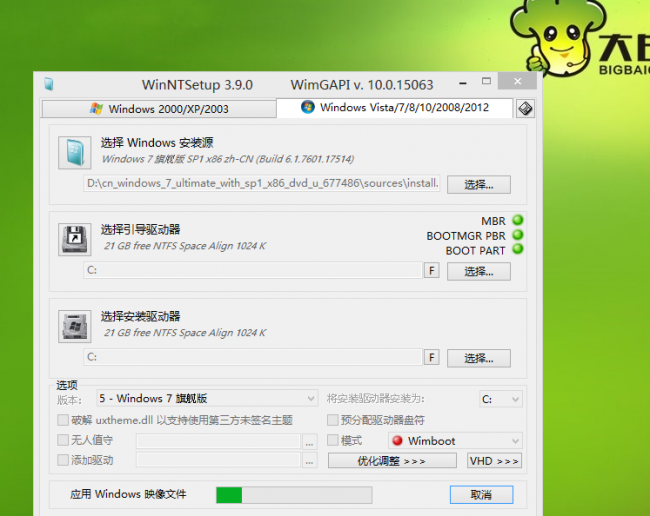
Task: Open the 版本 edition dropdown (Windows 7 旗舰版)
Action: pos(207,398)
